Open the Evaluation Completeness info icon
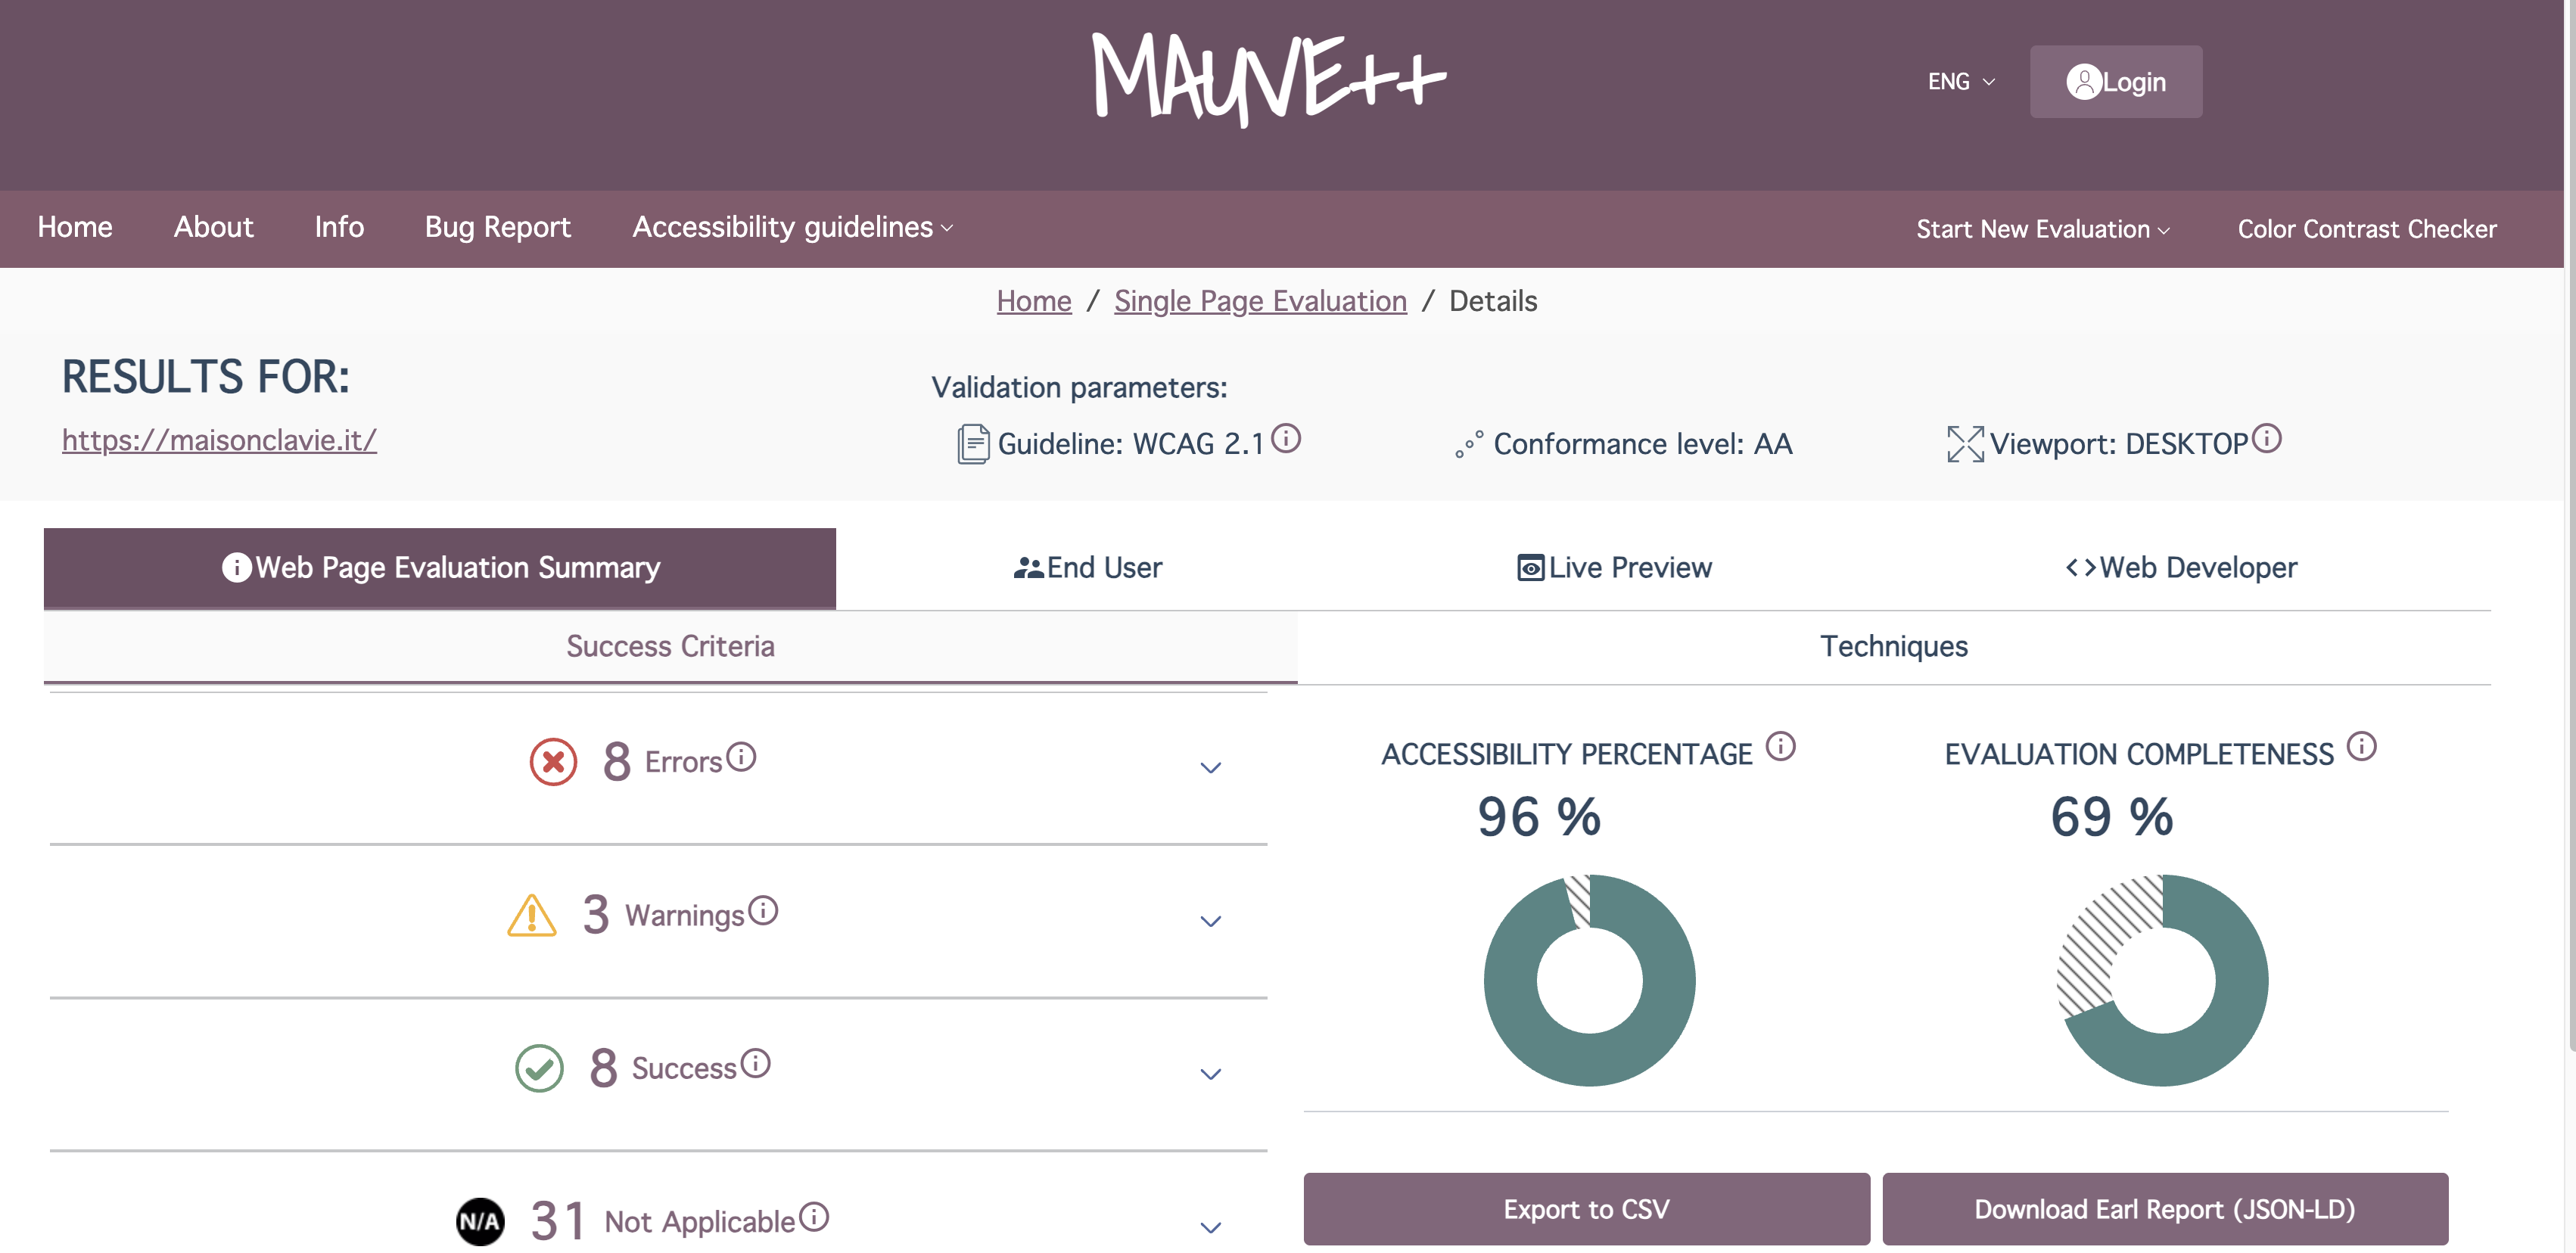The height and width of the screenshot is (1253, 2576). point(2361,746)
